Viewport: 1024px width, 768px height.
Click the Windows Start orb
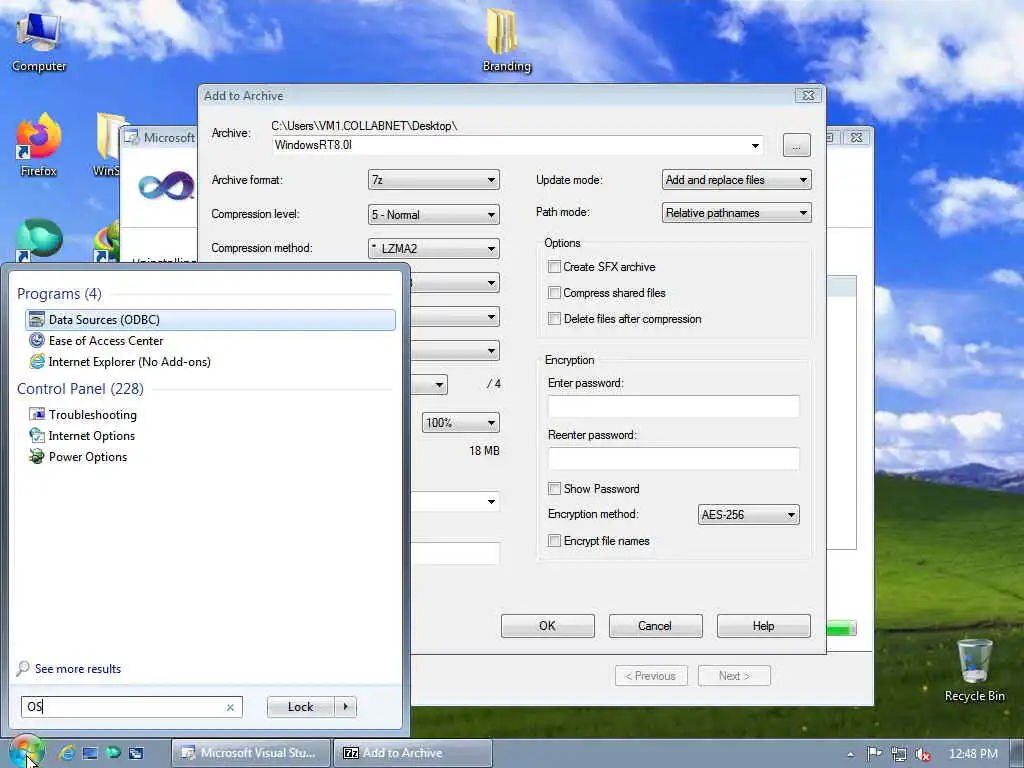(x=25, y=752)
